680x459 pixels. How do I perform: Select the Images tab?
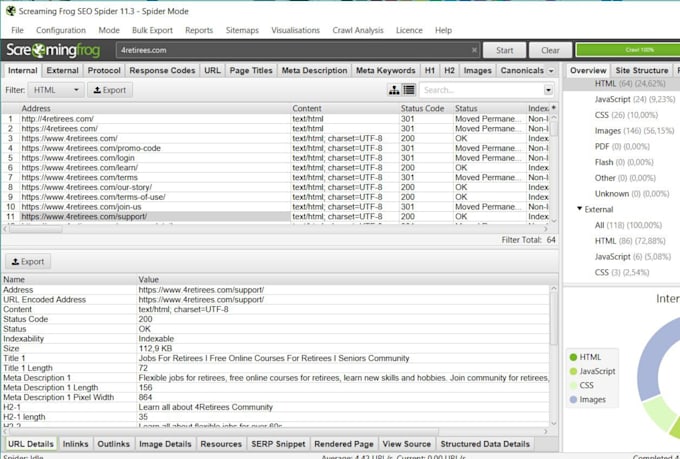click(x=477, y=70)
